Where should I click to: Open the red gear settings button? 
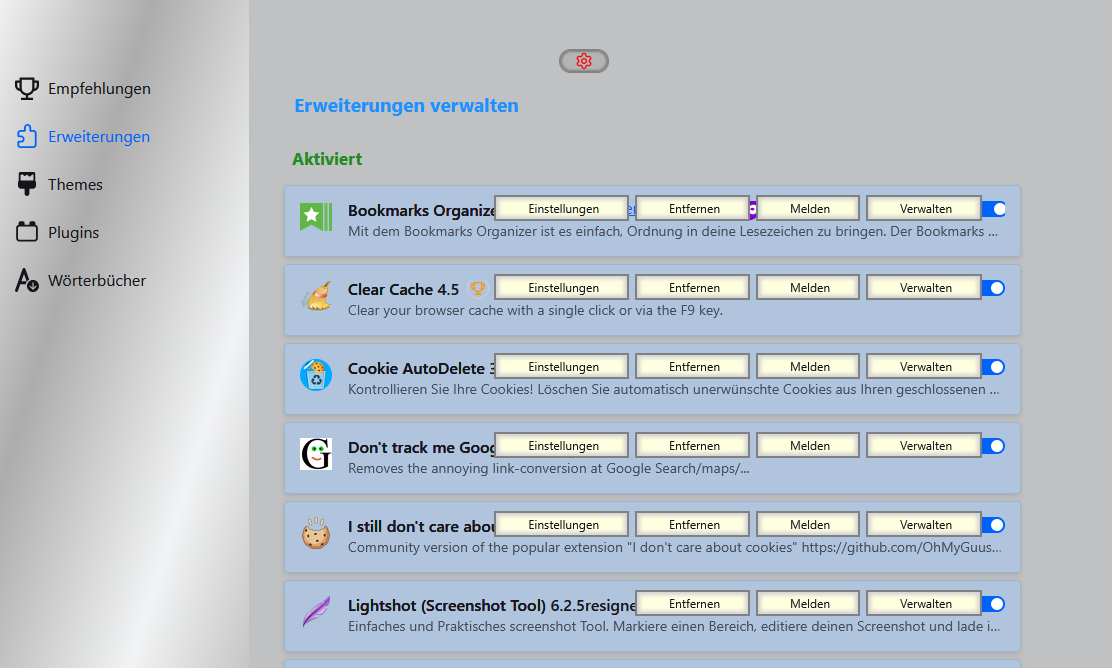click(584, 61)
